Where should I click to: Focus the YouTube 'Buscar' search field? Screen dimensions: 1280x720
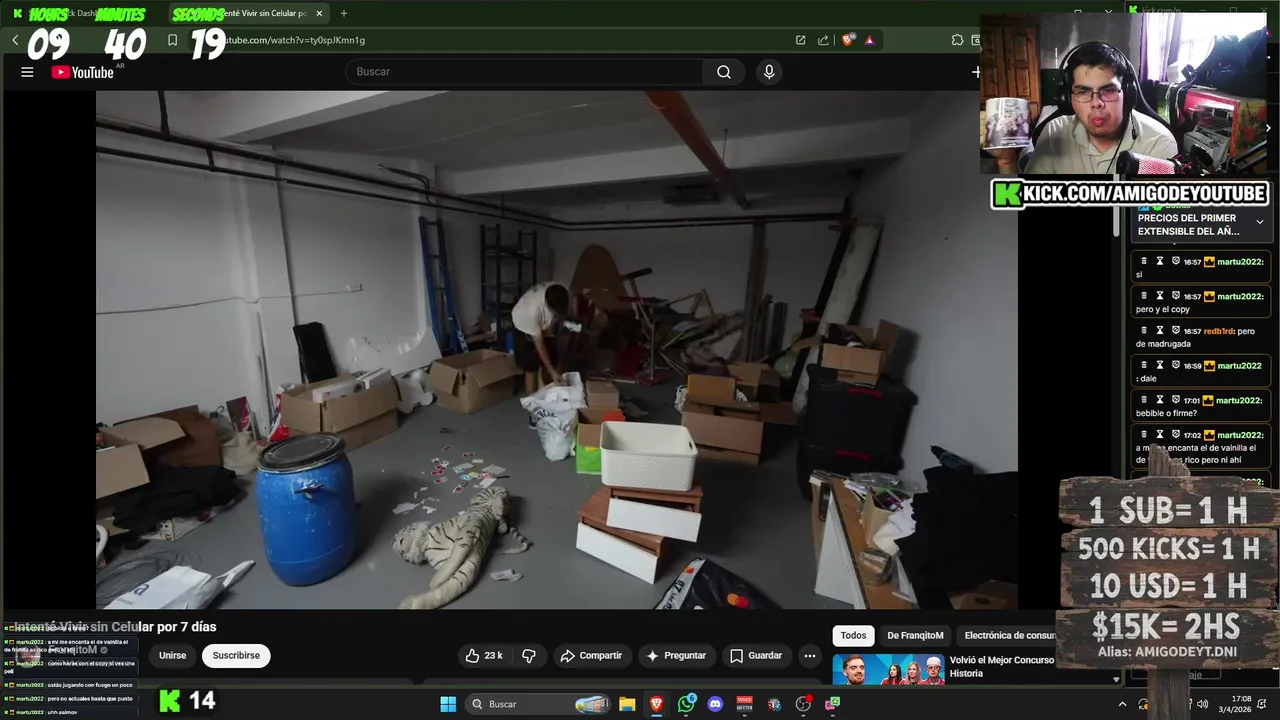coord(524,72)
